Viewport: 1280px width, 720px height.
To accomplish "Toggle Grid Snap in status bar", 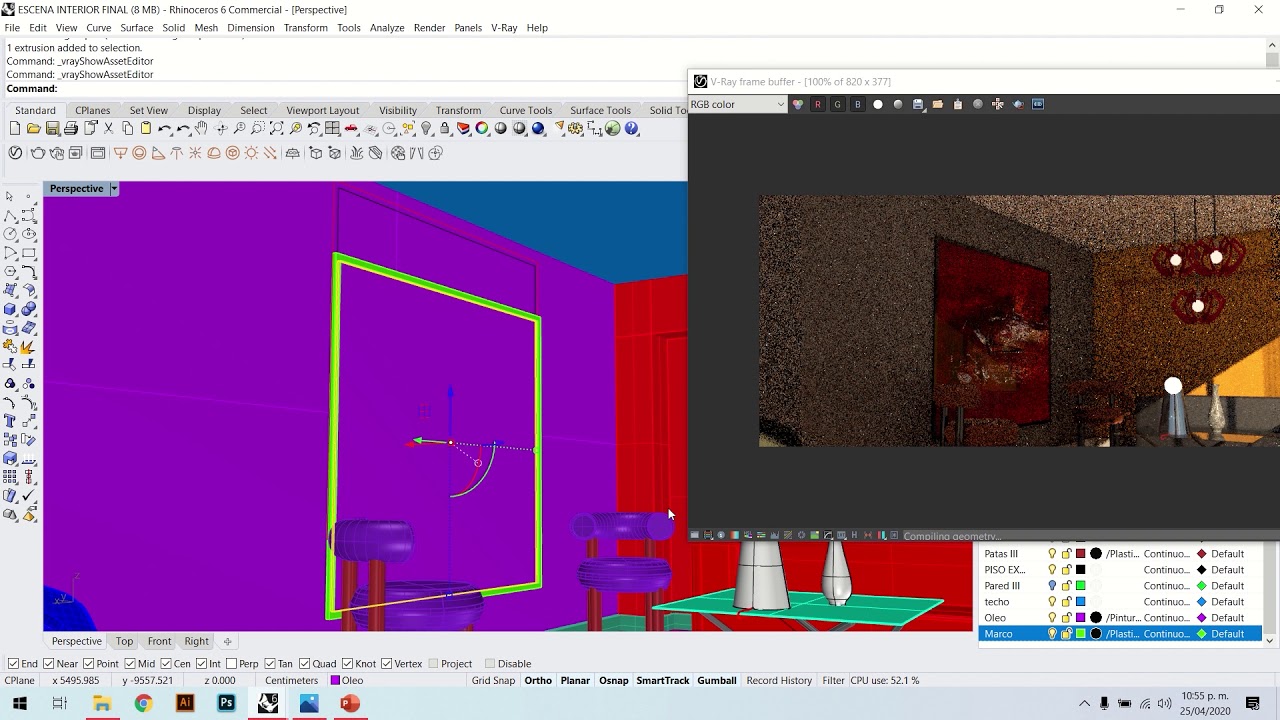I will click(x=493, y=680).
